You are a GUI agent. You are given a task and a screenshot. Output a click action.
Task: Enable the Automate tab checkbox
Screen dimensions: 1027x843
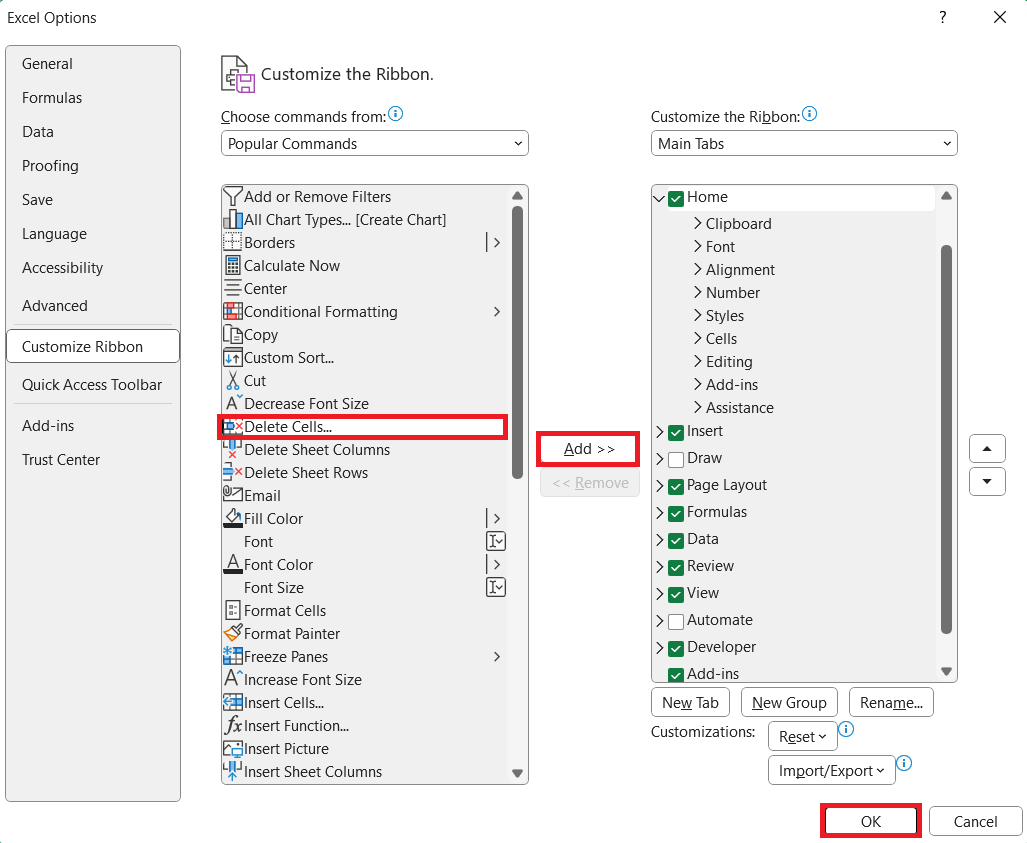point(676,621)
